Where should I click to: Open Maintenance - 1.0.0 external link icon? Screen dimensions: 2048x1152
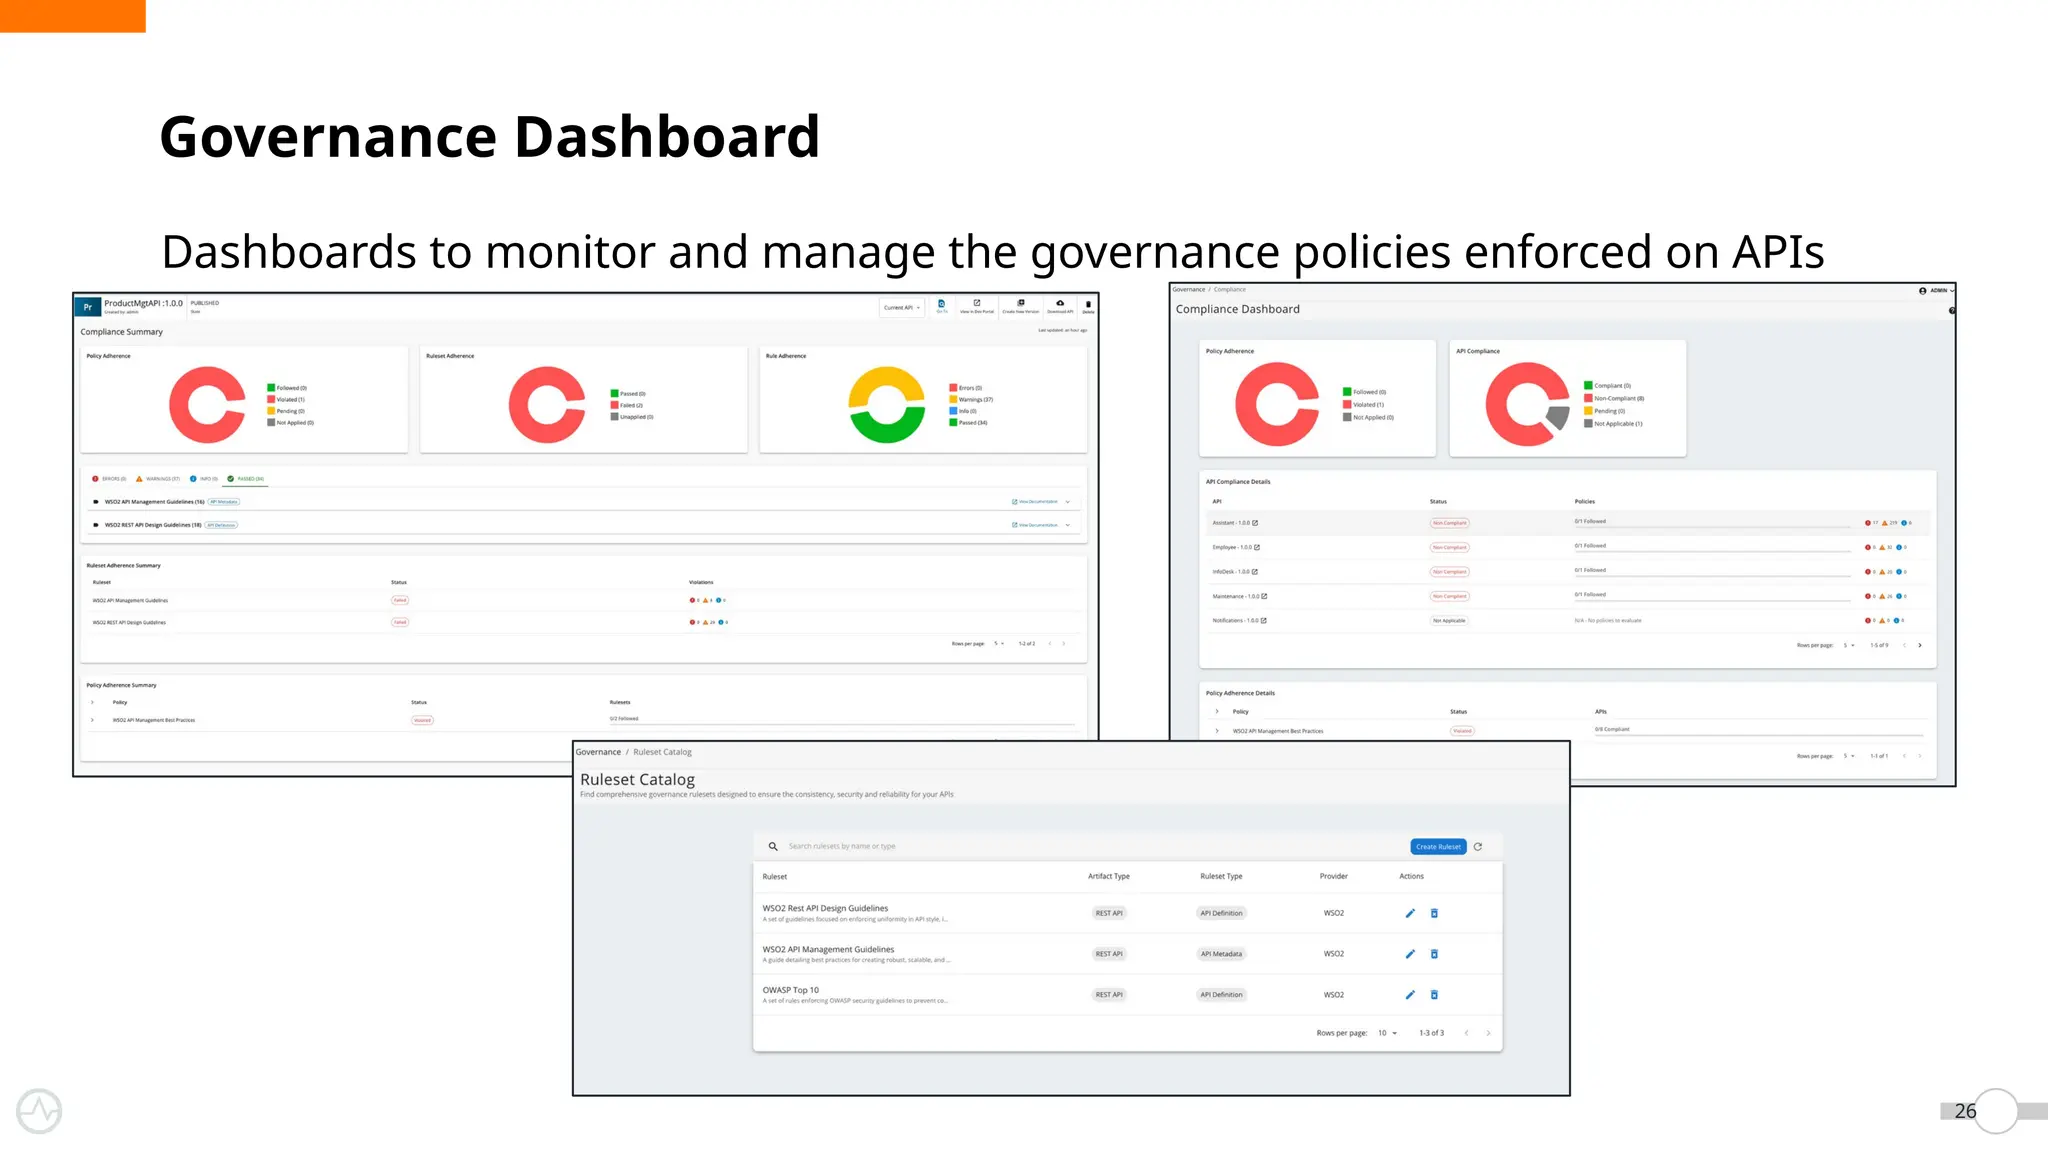pos(1264,596)
